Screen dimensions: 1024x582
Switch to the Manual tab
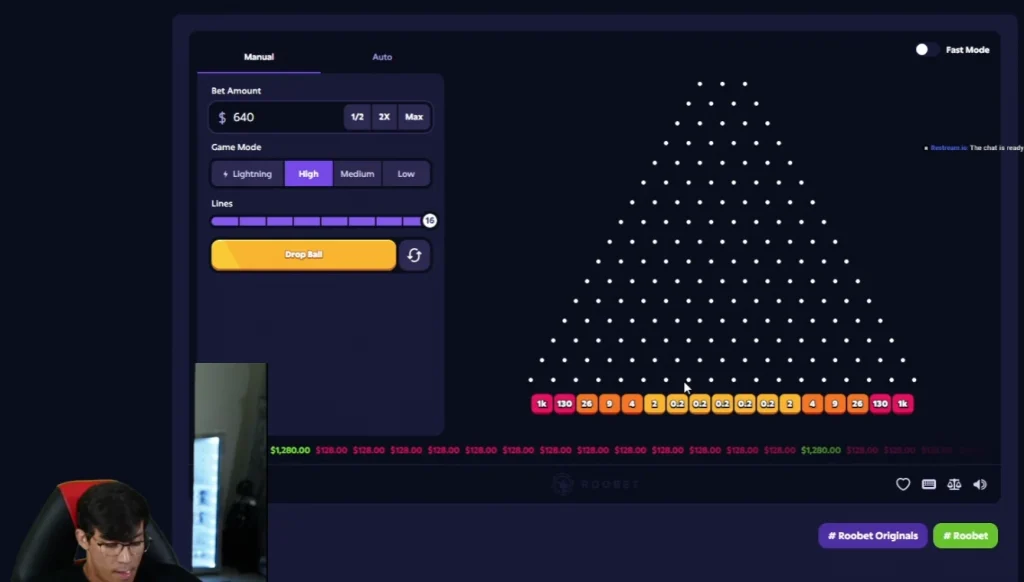(259, 57)
